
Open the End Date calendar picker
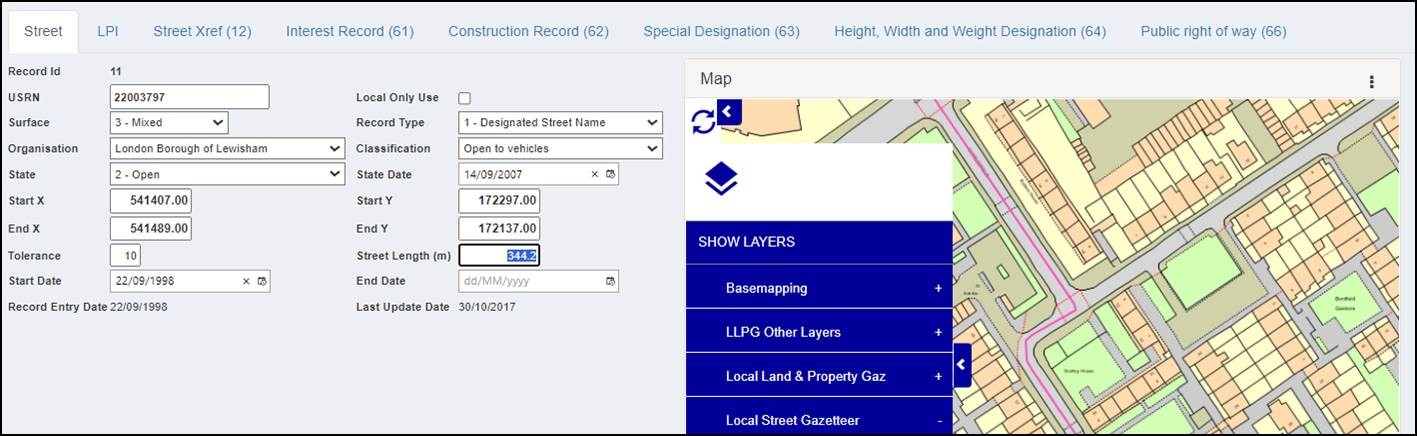click(610, 281)
